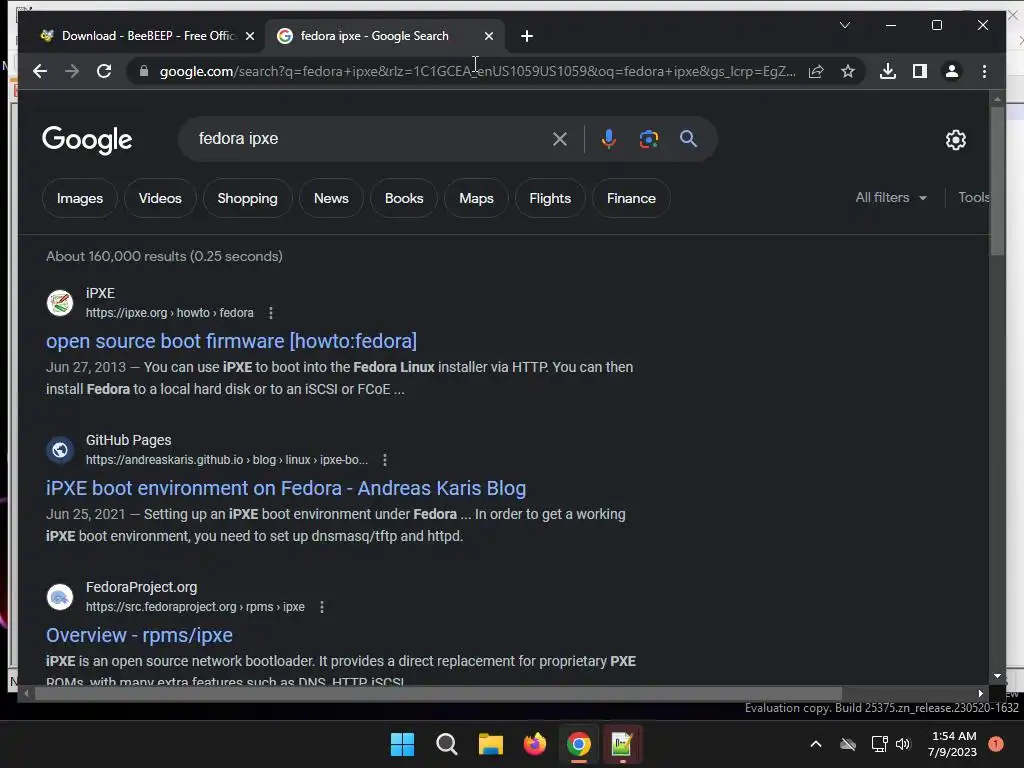Open Google quick settings gear

(x=955, y=139)
